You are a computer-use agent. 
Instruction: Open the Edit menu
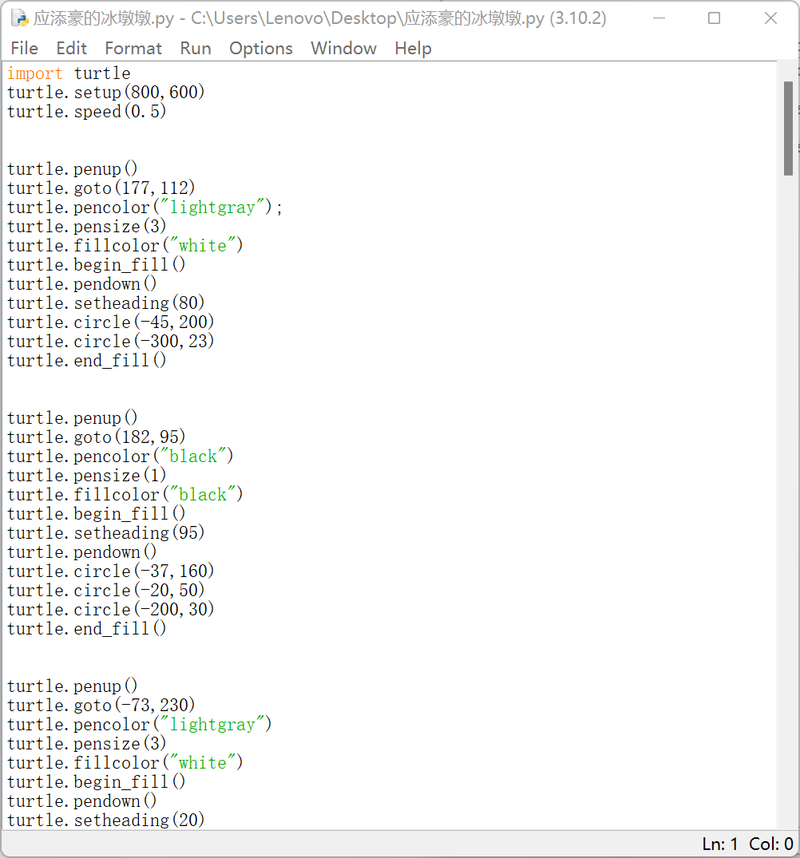pos(71,48)
